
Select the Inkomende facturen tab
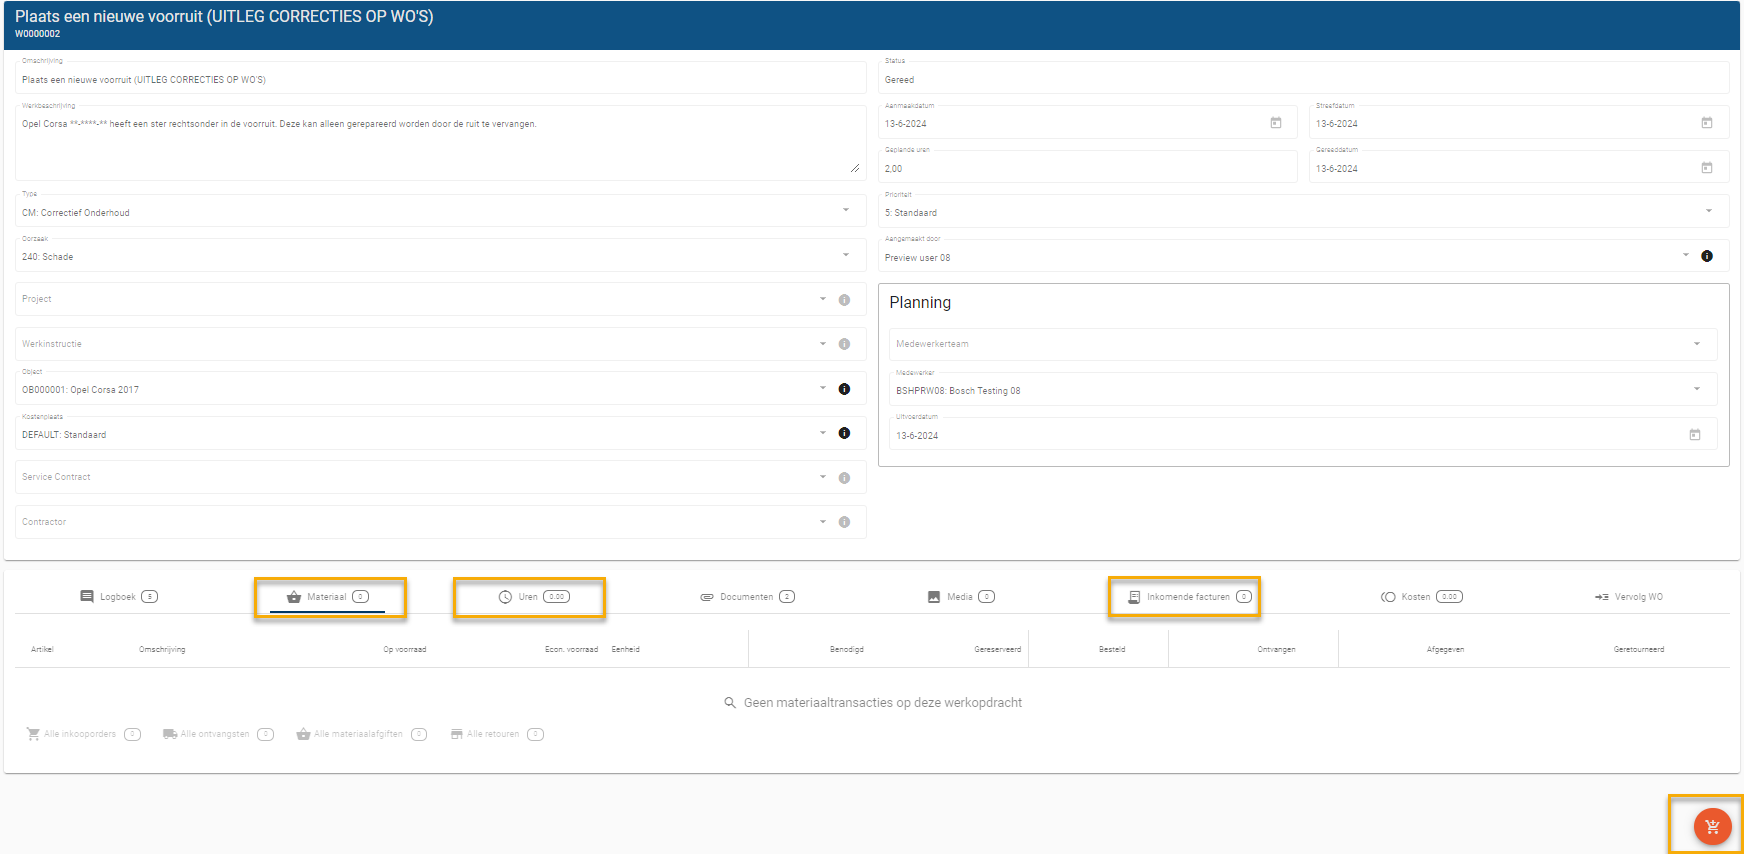(x=1187, y=597)
